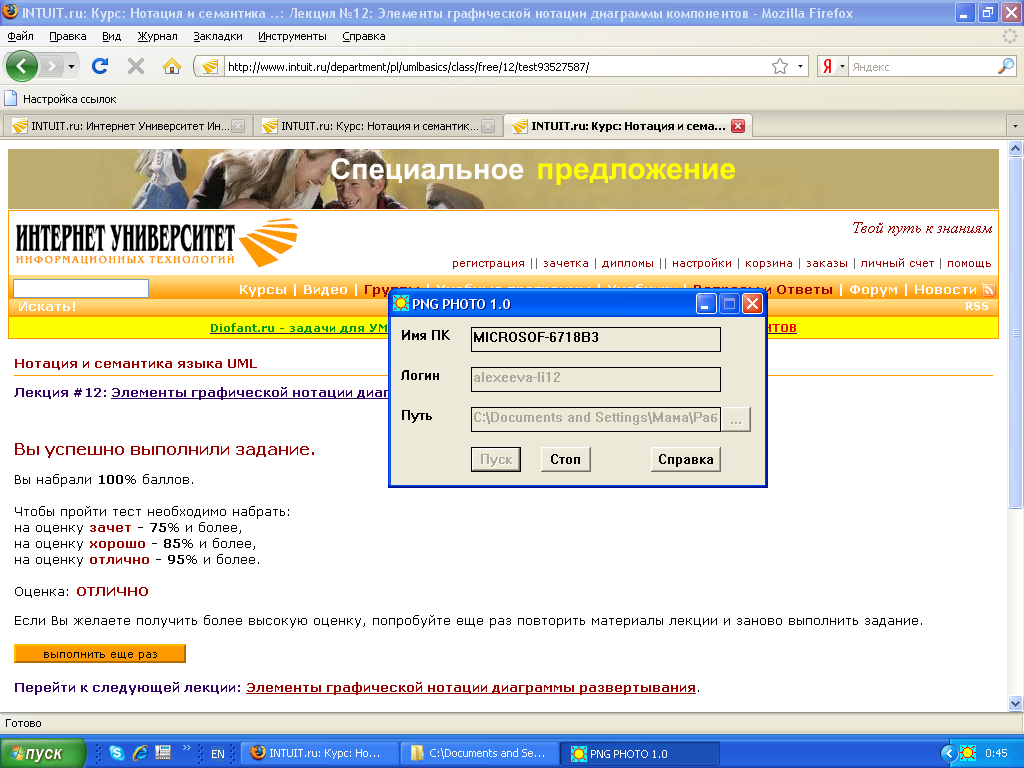Open the Home page icon
Screen dimensions: 1024x768
click(x=172, y=66)
